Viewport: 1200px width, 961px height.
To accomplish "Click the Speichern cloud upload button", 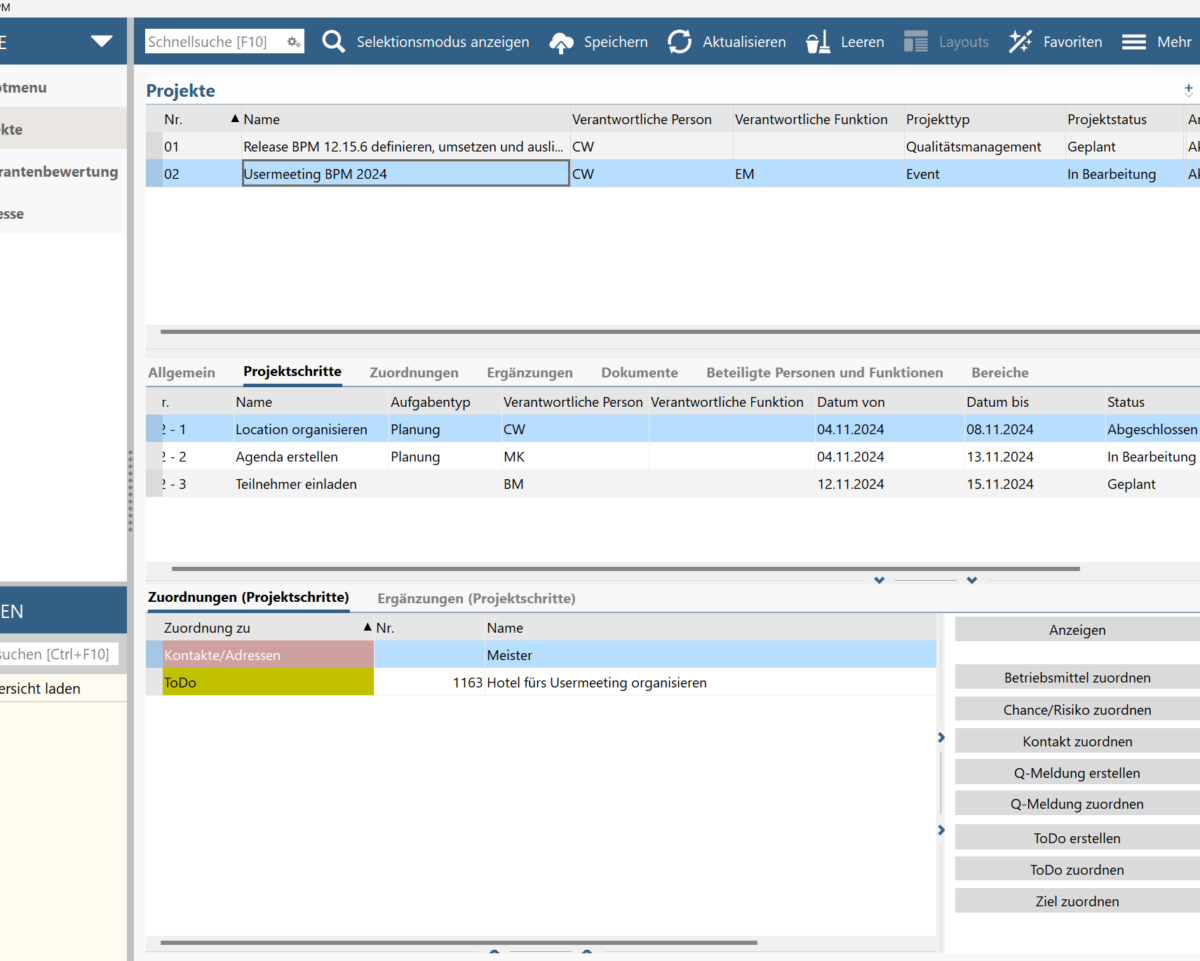I will click(x=598, y=42).
